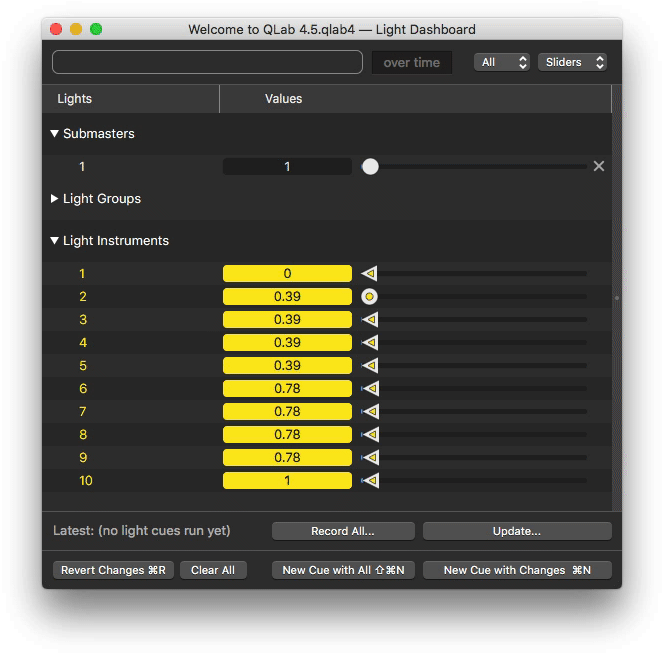Click instrument 10 value field showing 1
The height and width of the screenshot is (654, 670).
(287, 481)
